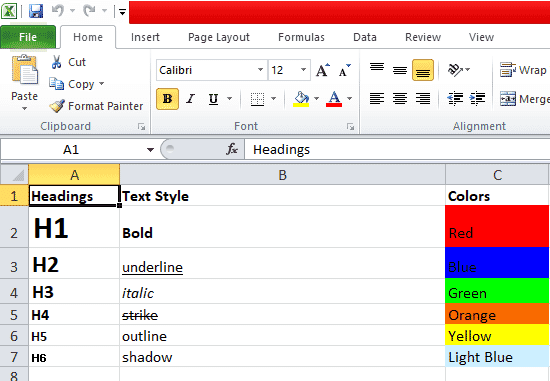Expand the font name dropdown arrow
The height and width of the screenshot is (381, 550).
pos(260,70)
